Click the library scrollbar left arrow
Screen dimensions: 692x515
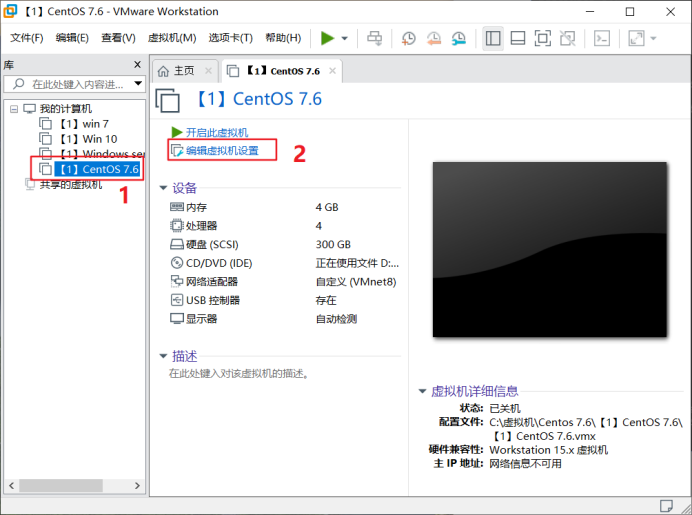(11, 485)
